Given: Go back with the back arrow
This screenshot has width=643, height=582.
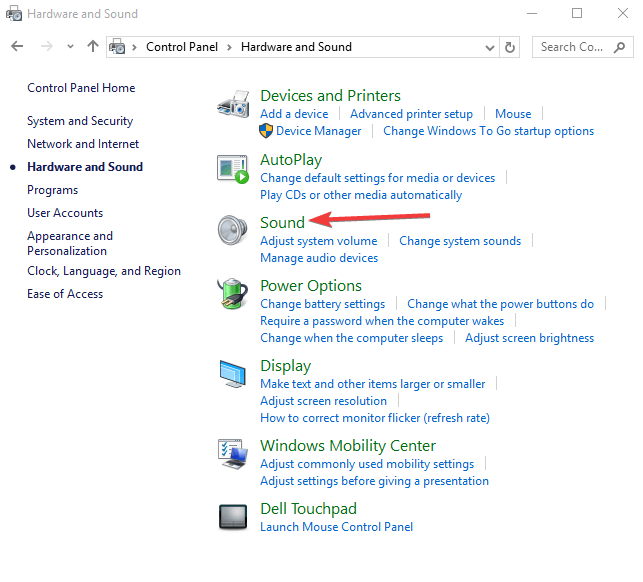Looking at the screenshot, I should tap(17, 46).
